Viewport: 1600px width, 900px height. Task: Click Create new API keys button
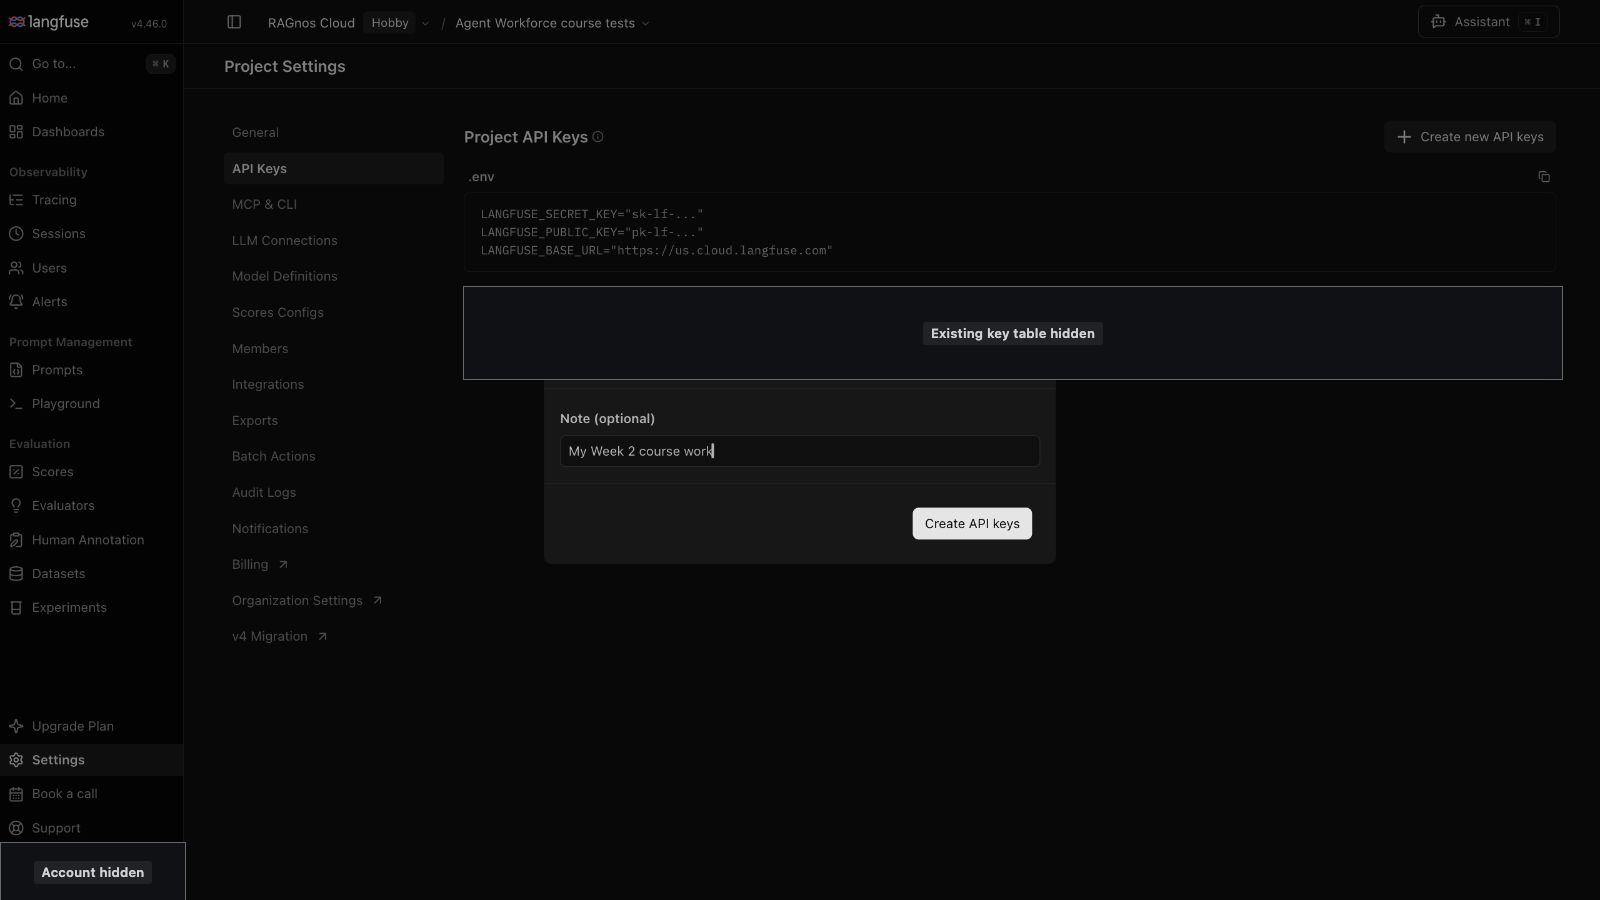[1470, 137]
